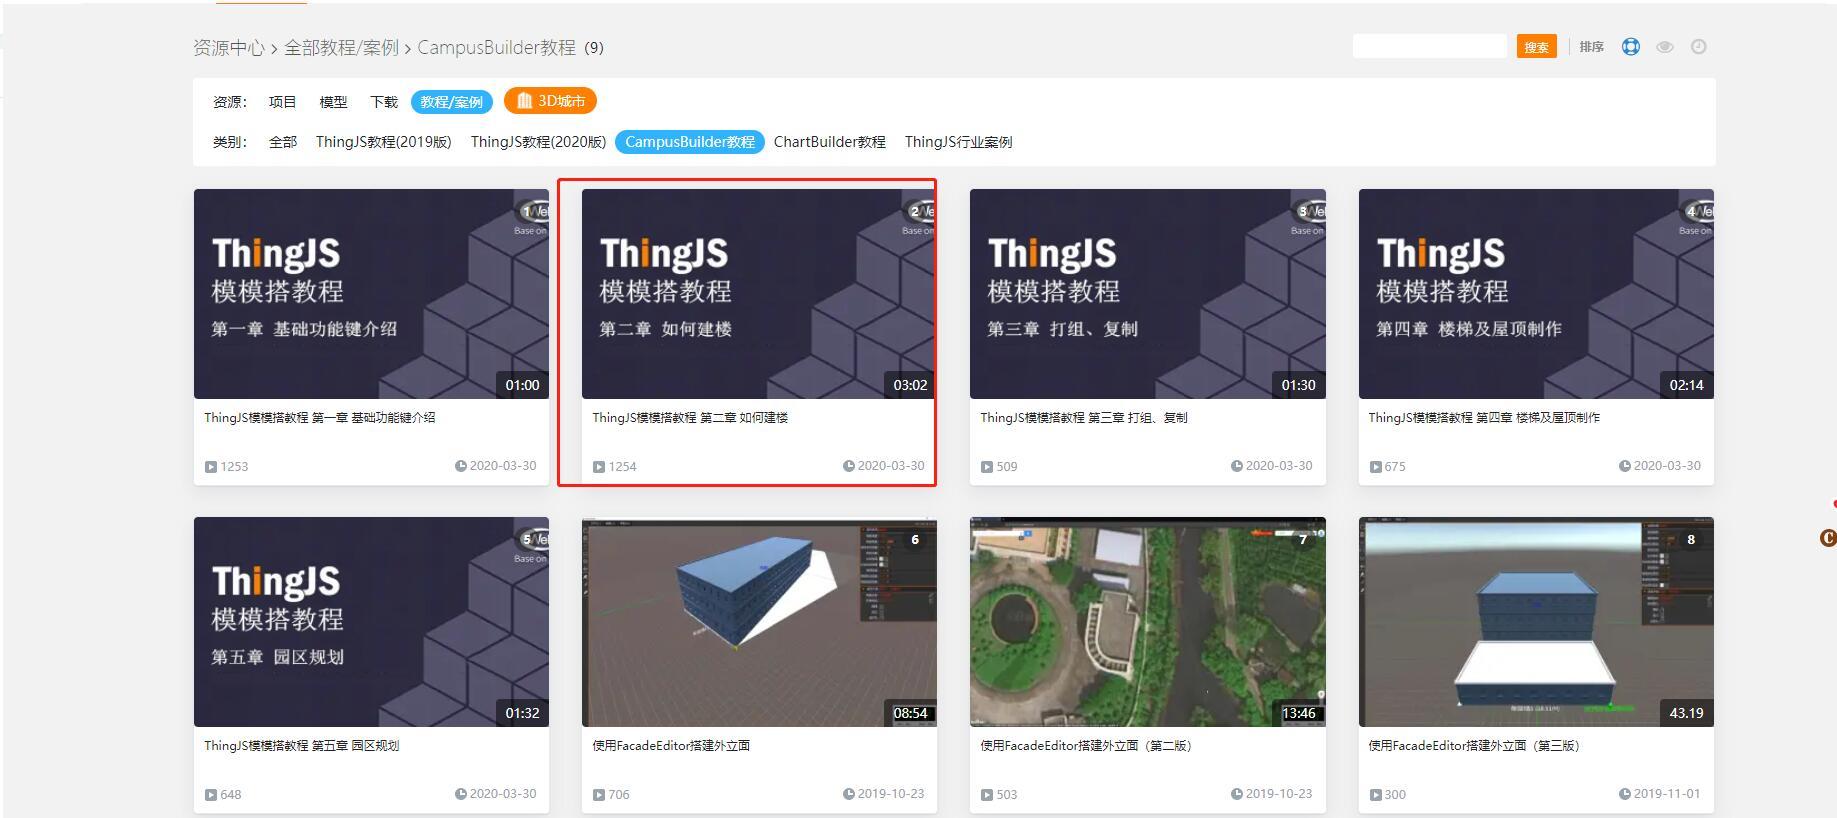Viewport: 1837px width, 818px height.
Task: Click the 03:02 duration badge
Action: pos(910,385)
